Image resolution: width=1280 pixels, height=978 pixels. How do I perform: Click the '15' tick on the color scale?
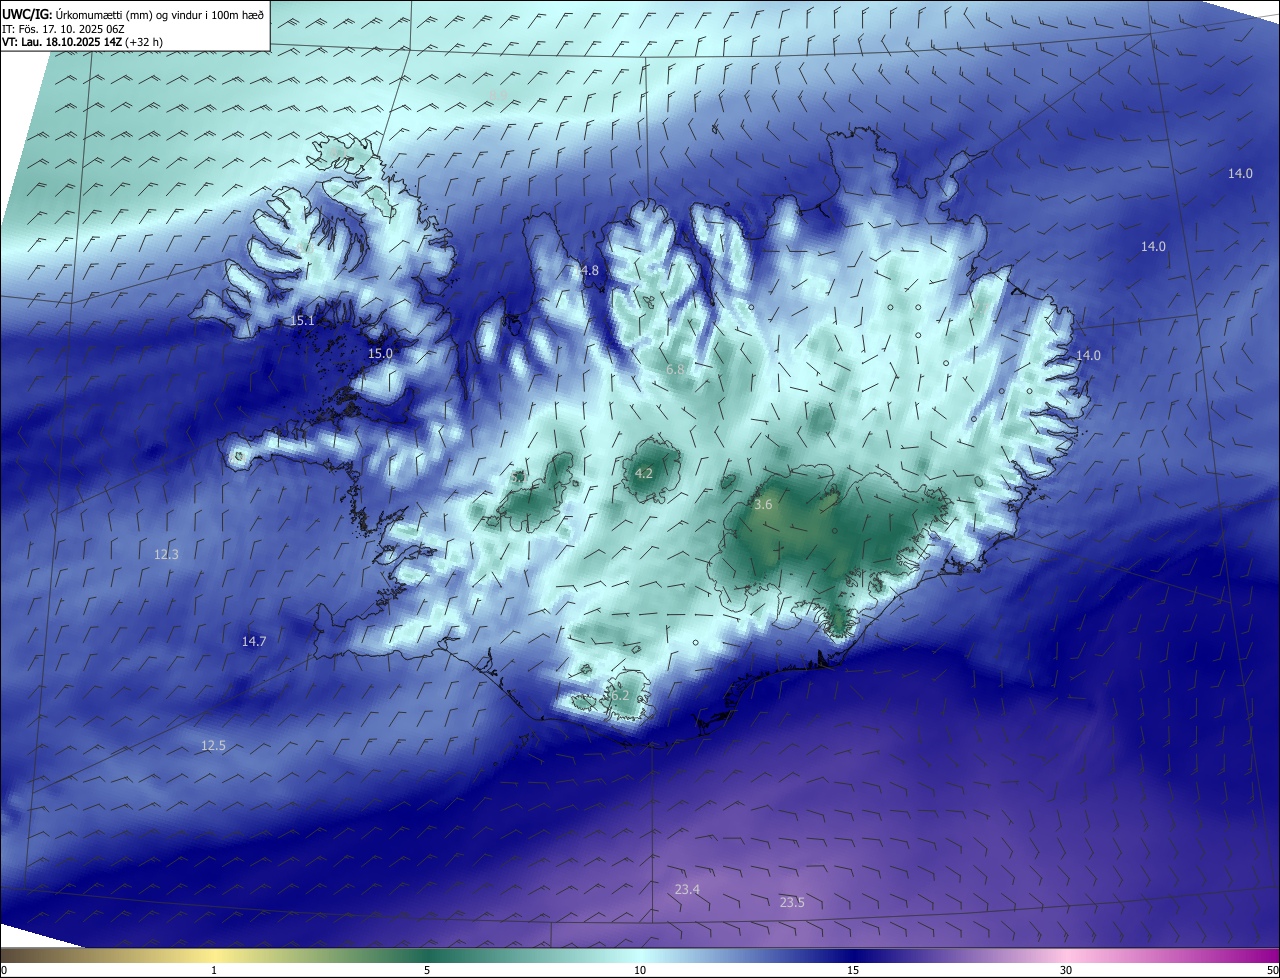pyautogui.click(x=853, y=970)
